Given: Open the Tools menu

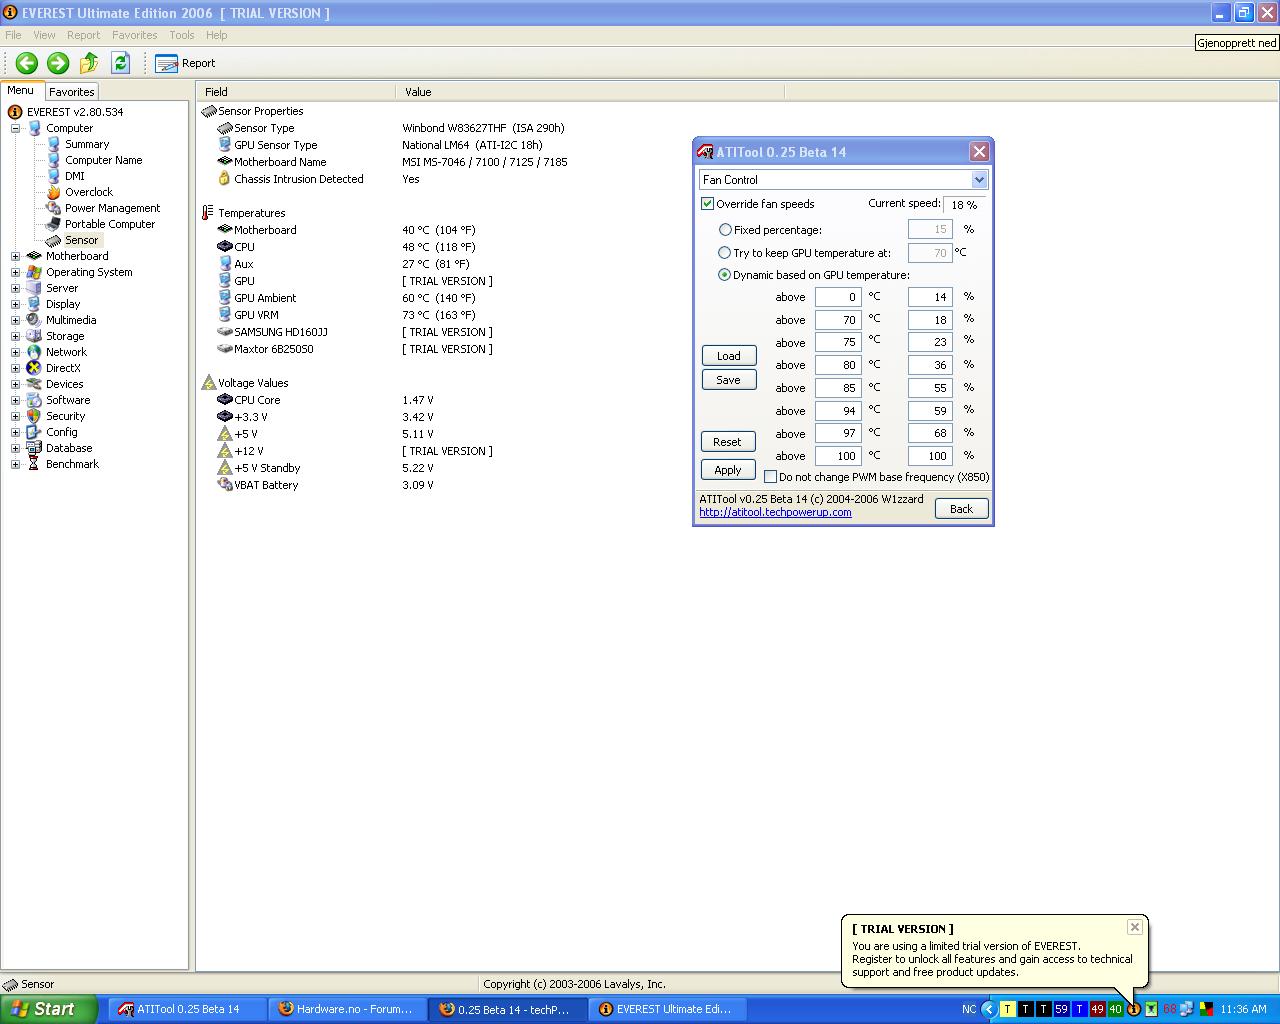Looking at the screenshot, I should pyautogui.click(x=182, y=35).
